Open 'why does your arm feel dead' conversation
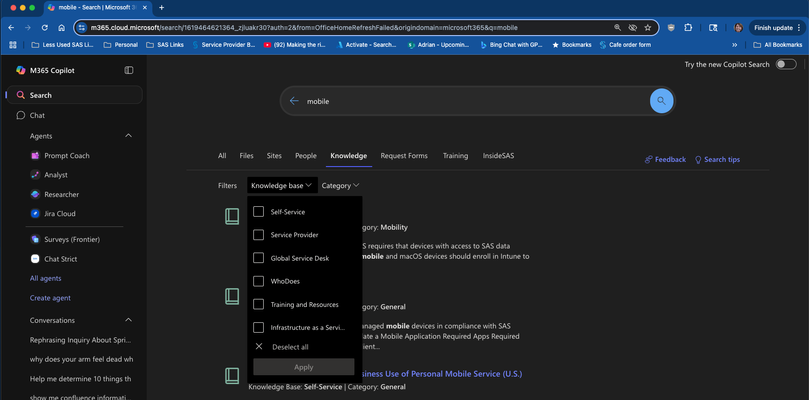The height and width of the screenshot is (400, 809). (82, 359)
